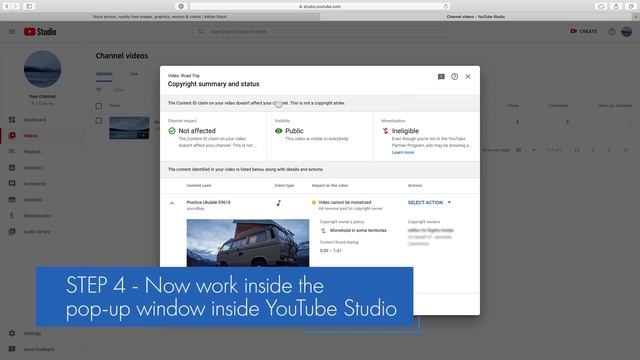Click the browser back button
The width and height of the screenshot is (640, 360).
pyautogui.click(x=7, y=6)
